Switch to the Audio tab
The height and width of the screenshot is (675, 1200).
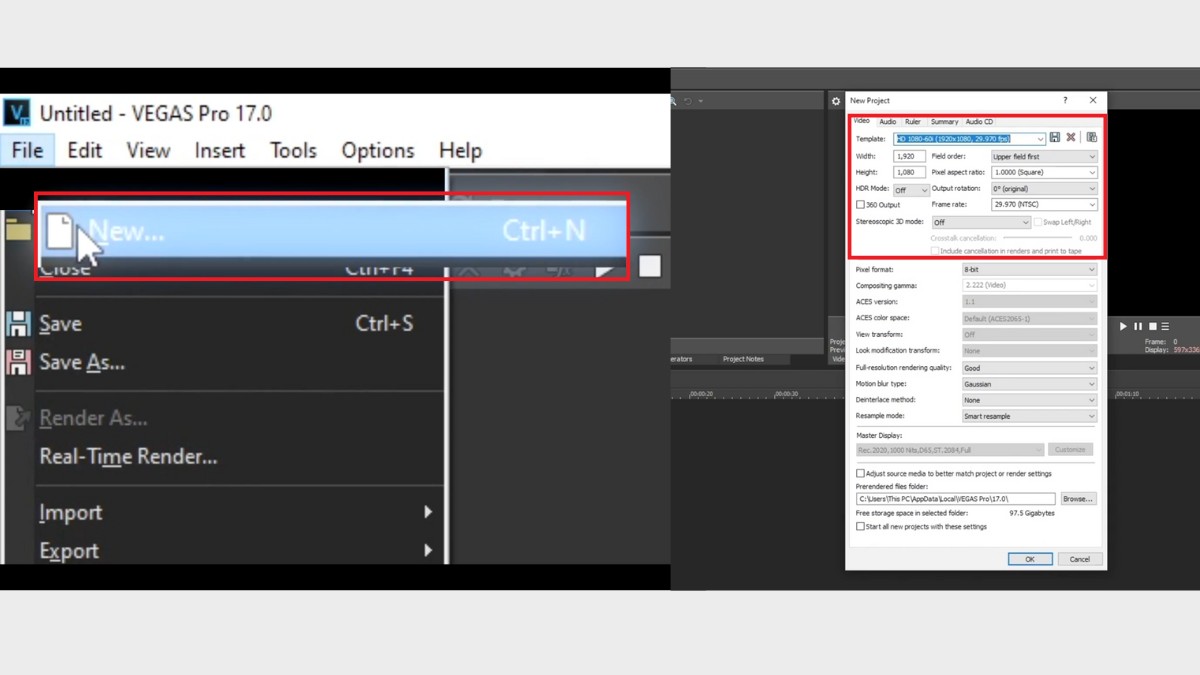887,122
